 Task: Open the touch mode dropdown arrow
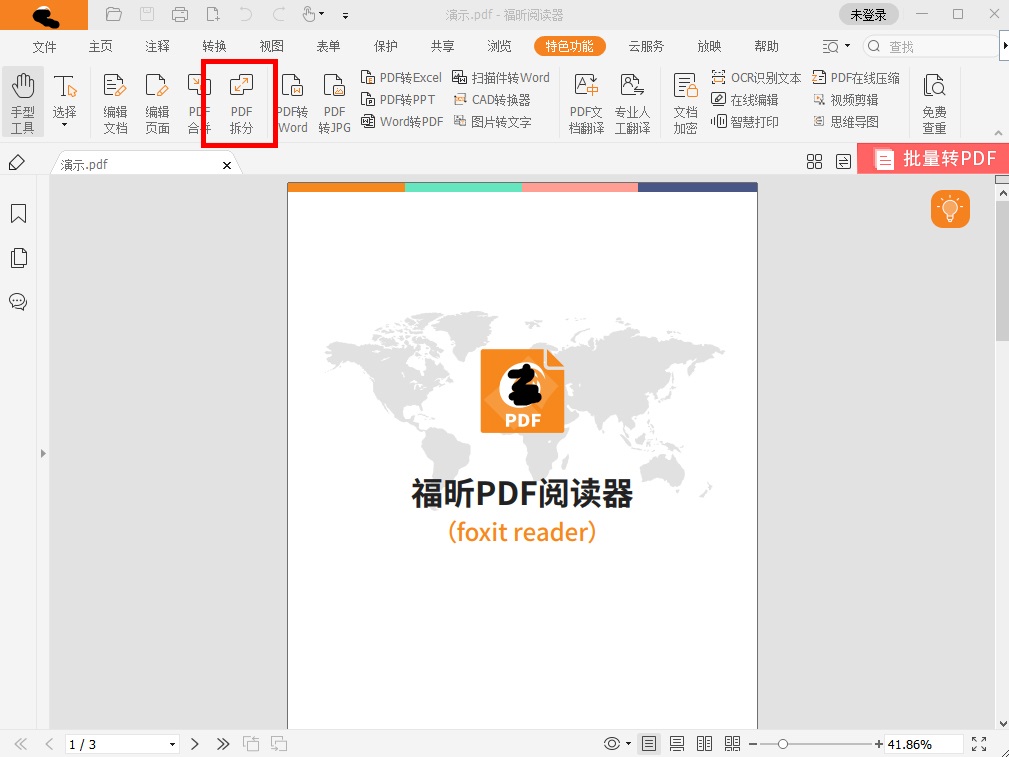click(x=322, y=14)
